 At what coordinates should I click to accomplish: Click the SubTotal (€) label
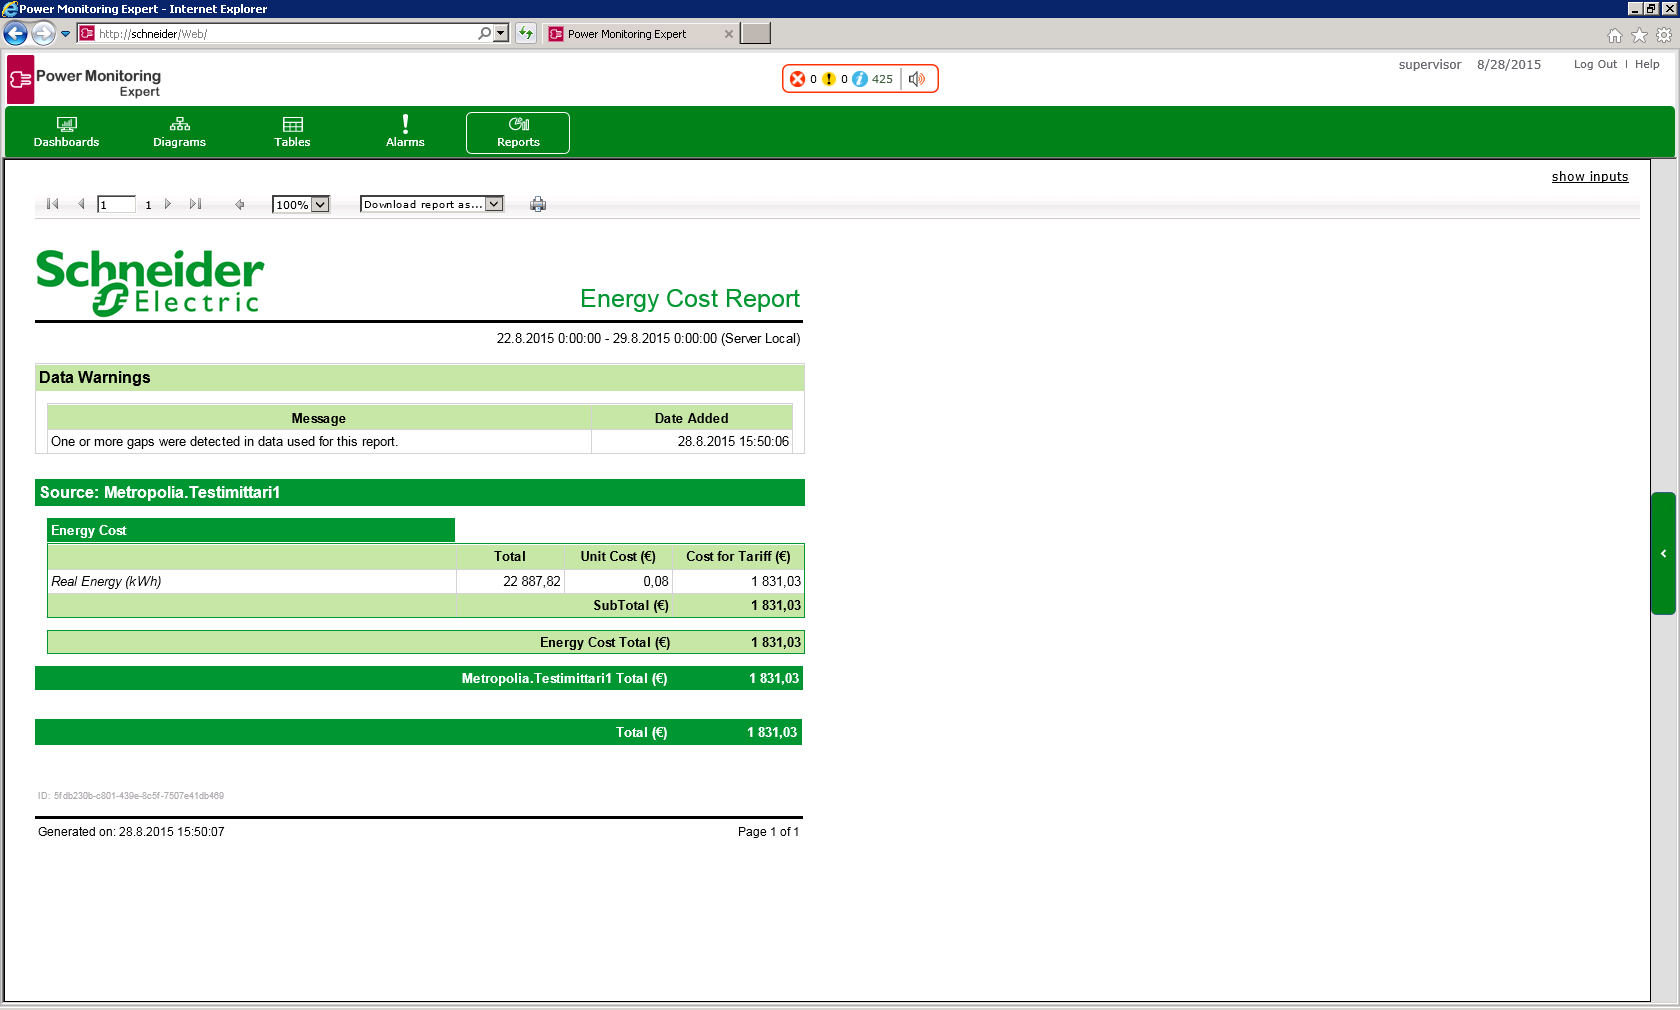630,606
